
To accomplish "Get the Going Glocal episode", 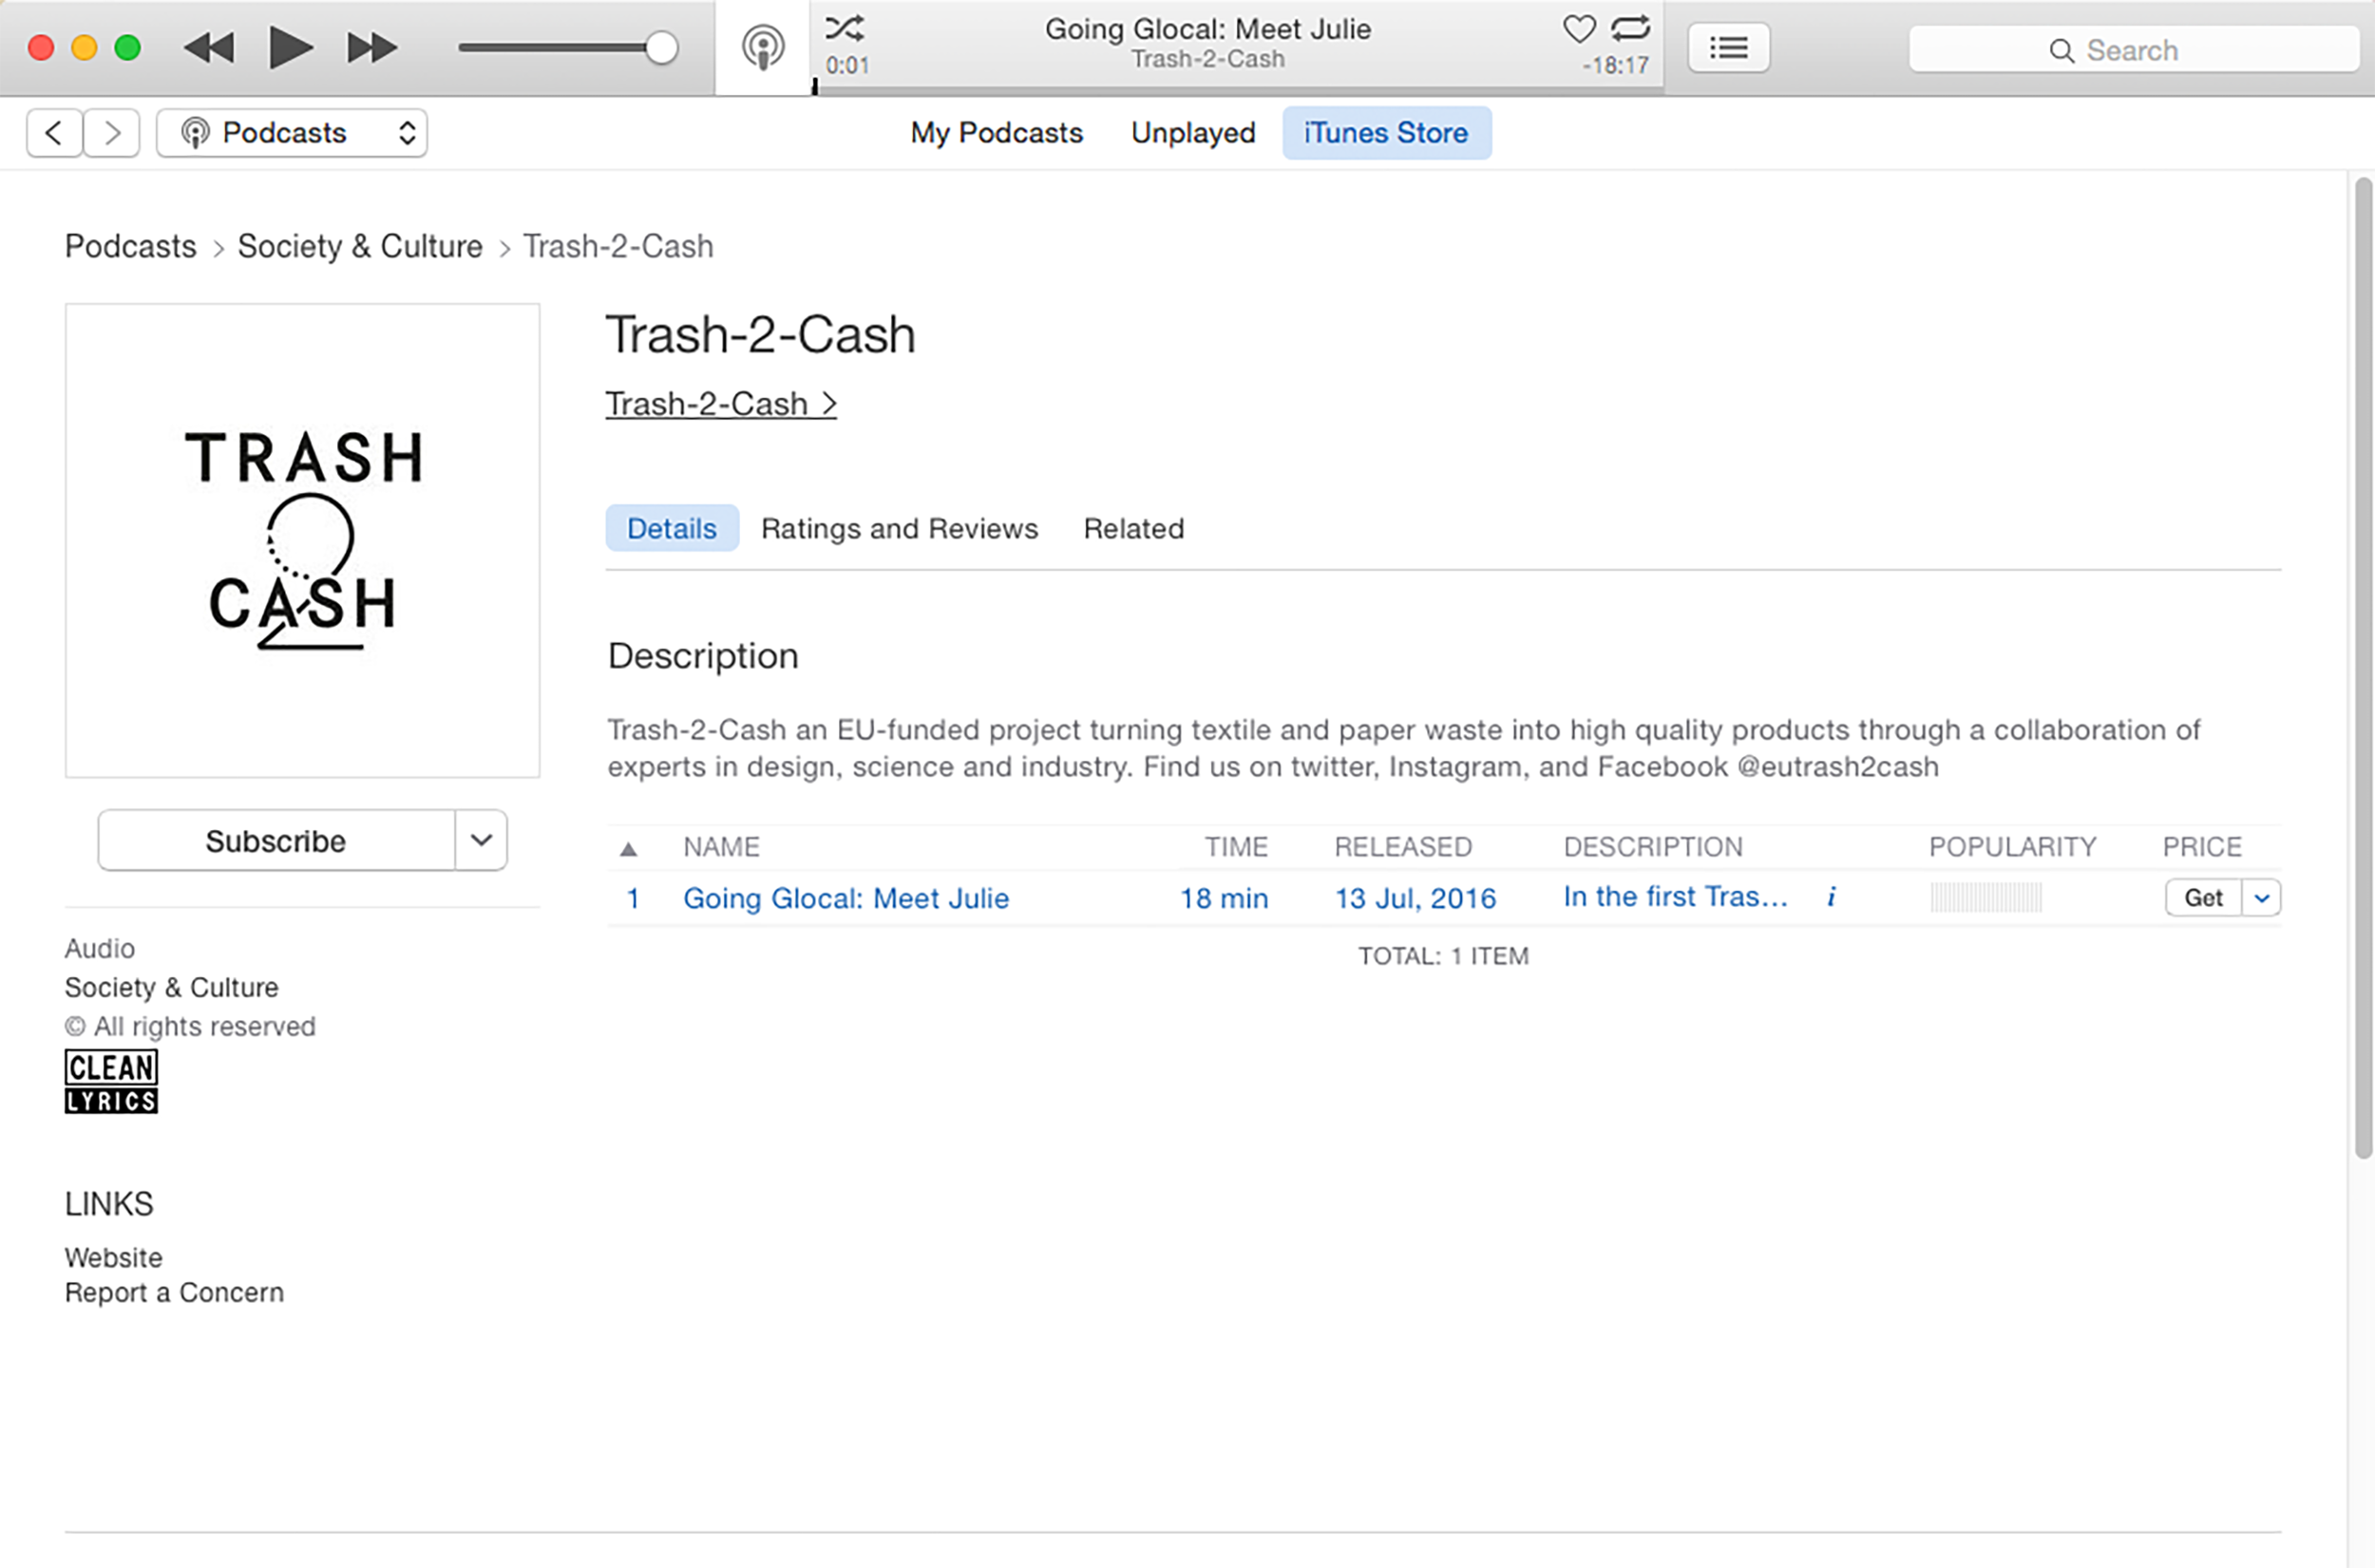I will 2203,897.
